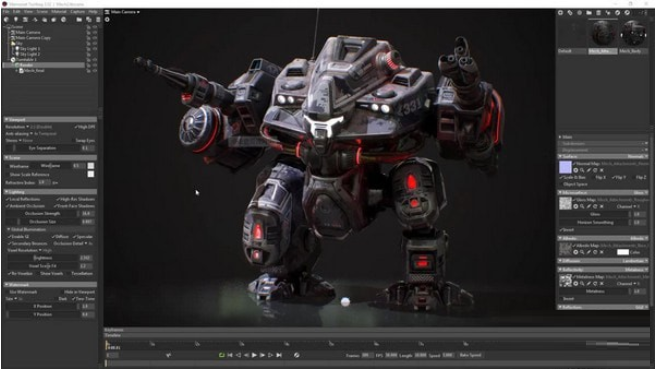This screenshot has width=656, height=370.
Task: Click the folder icon in scene toolbar
Action: pyautogui.click(x=79, y=19)
